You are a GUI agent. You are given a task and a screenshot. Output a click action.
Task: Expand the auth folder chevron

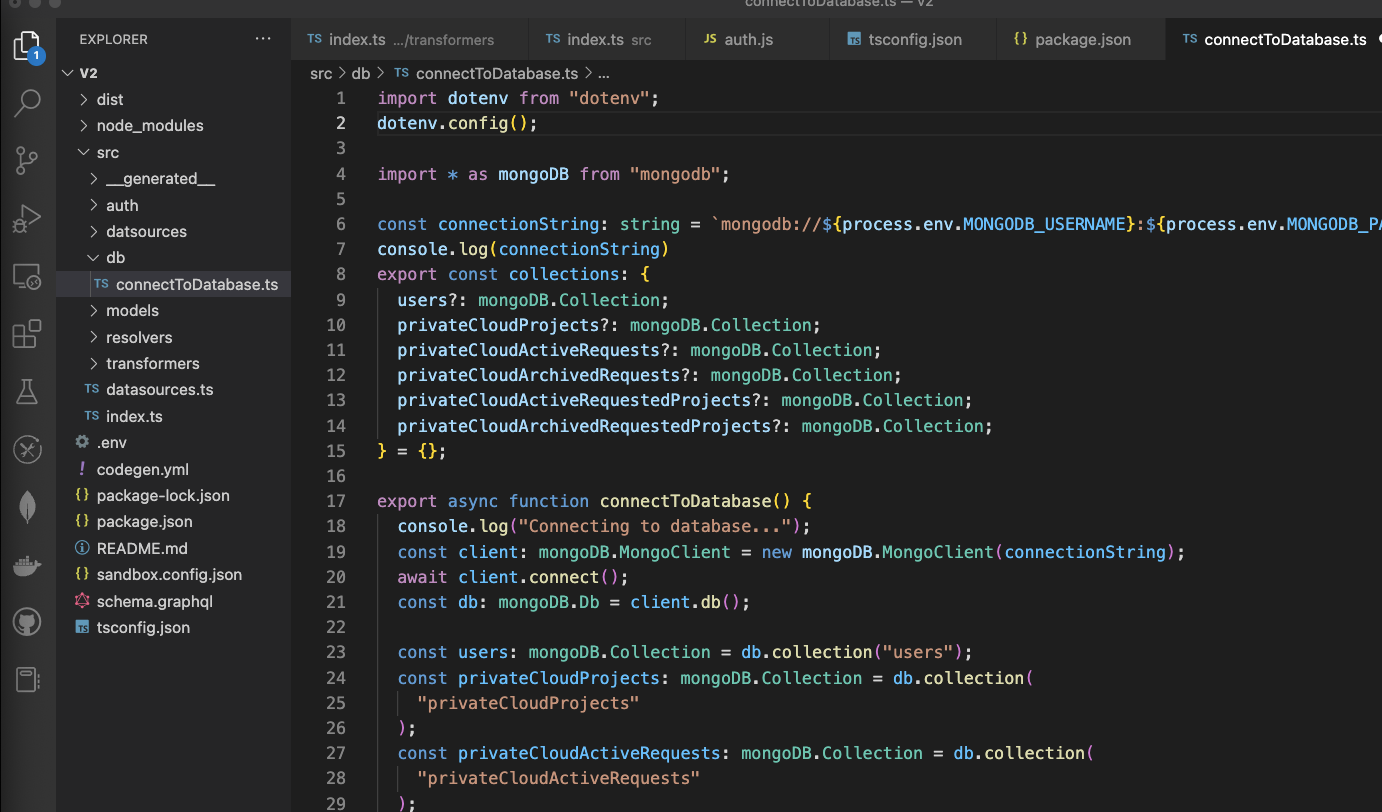point(94,205)
